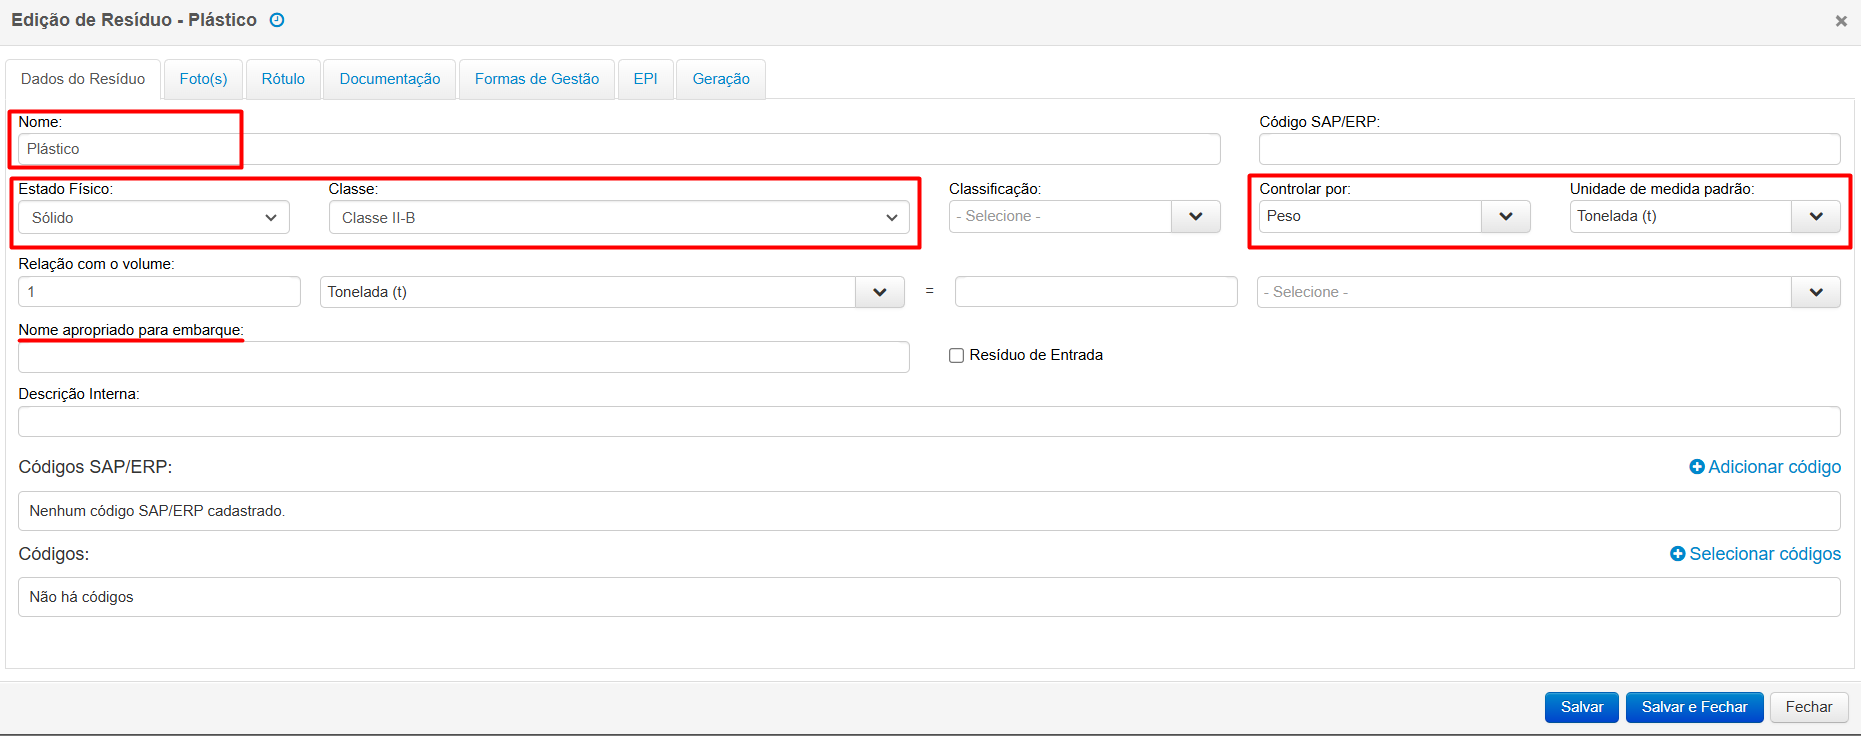Go to the Documentação tab
1861x736 pixels.
coord(389,79)
